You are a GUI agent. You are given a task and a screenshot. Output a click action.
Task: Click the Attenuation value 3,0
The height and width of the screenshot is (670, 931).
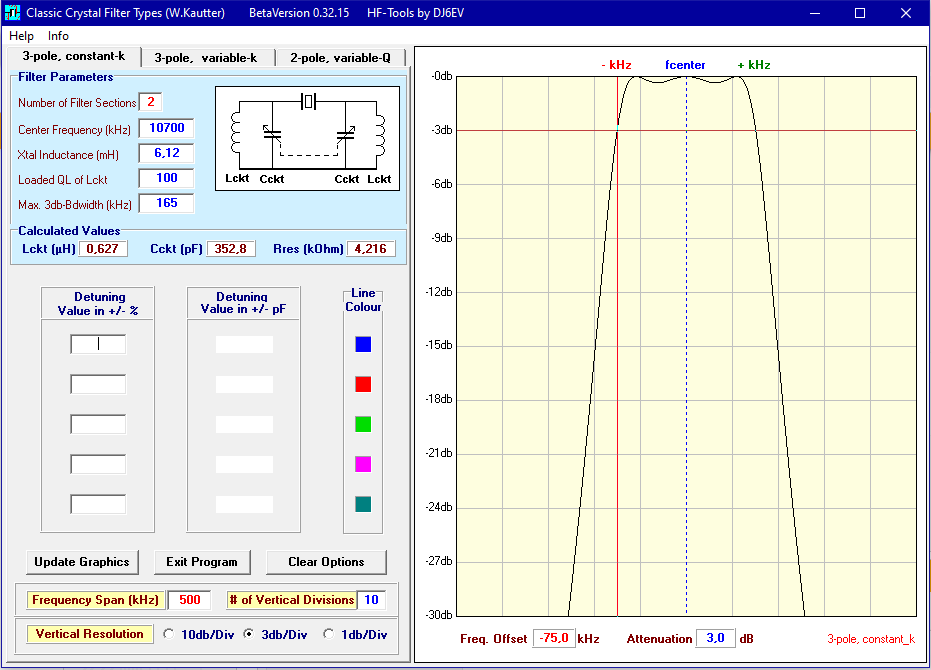point(715,639)
